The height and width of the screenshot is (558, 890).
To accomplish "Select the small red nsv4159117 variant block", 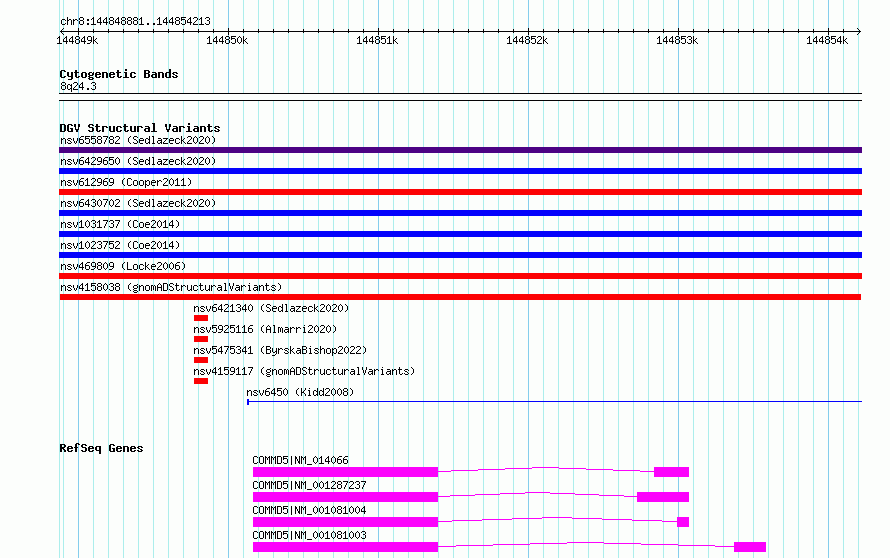I will [201, 381].
